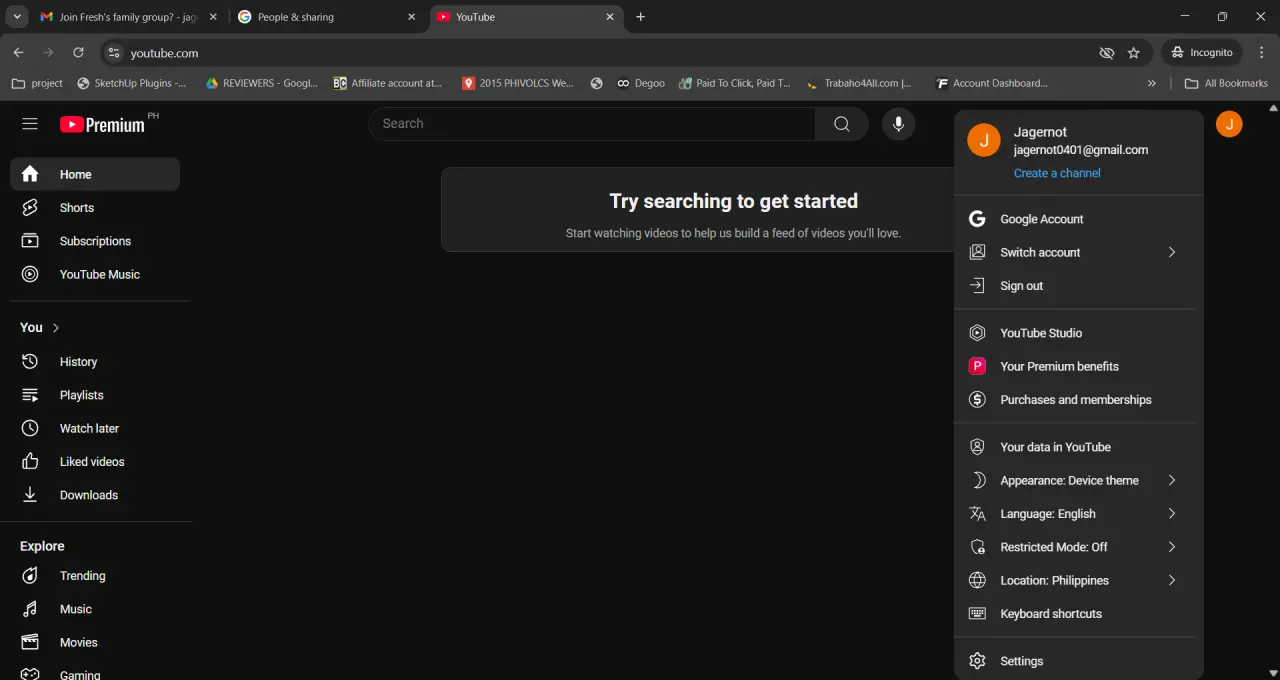
Task: Open the Switch account submenu
Action: tap(1079, 252)
